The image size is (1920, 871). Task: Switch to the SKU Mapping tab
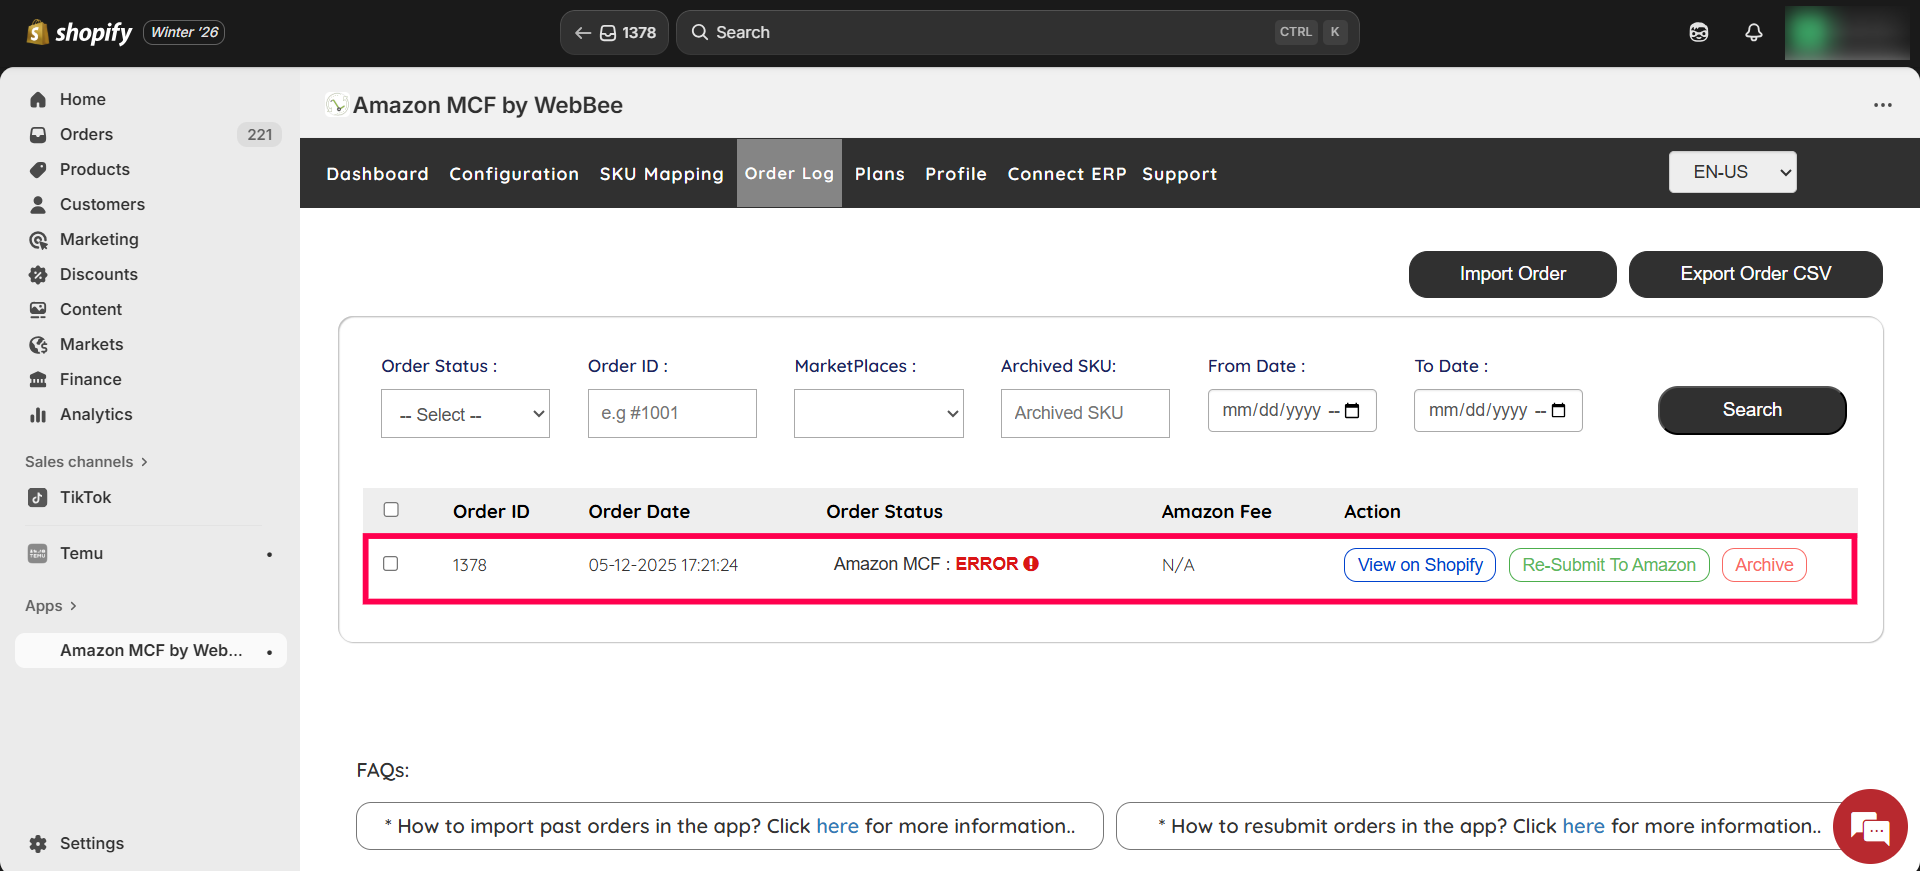click(661, 174)
